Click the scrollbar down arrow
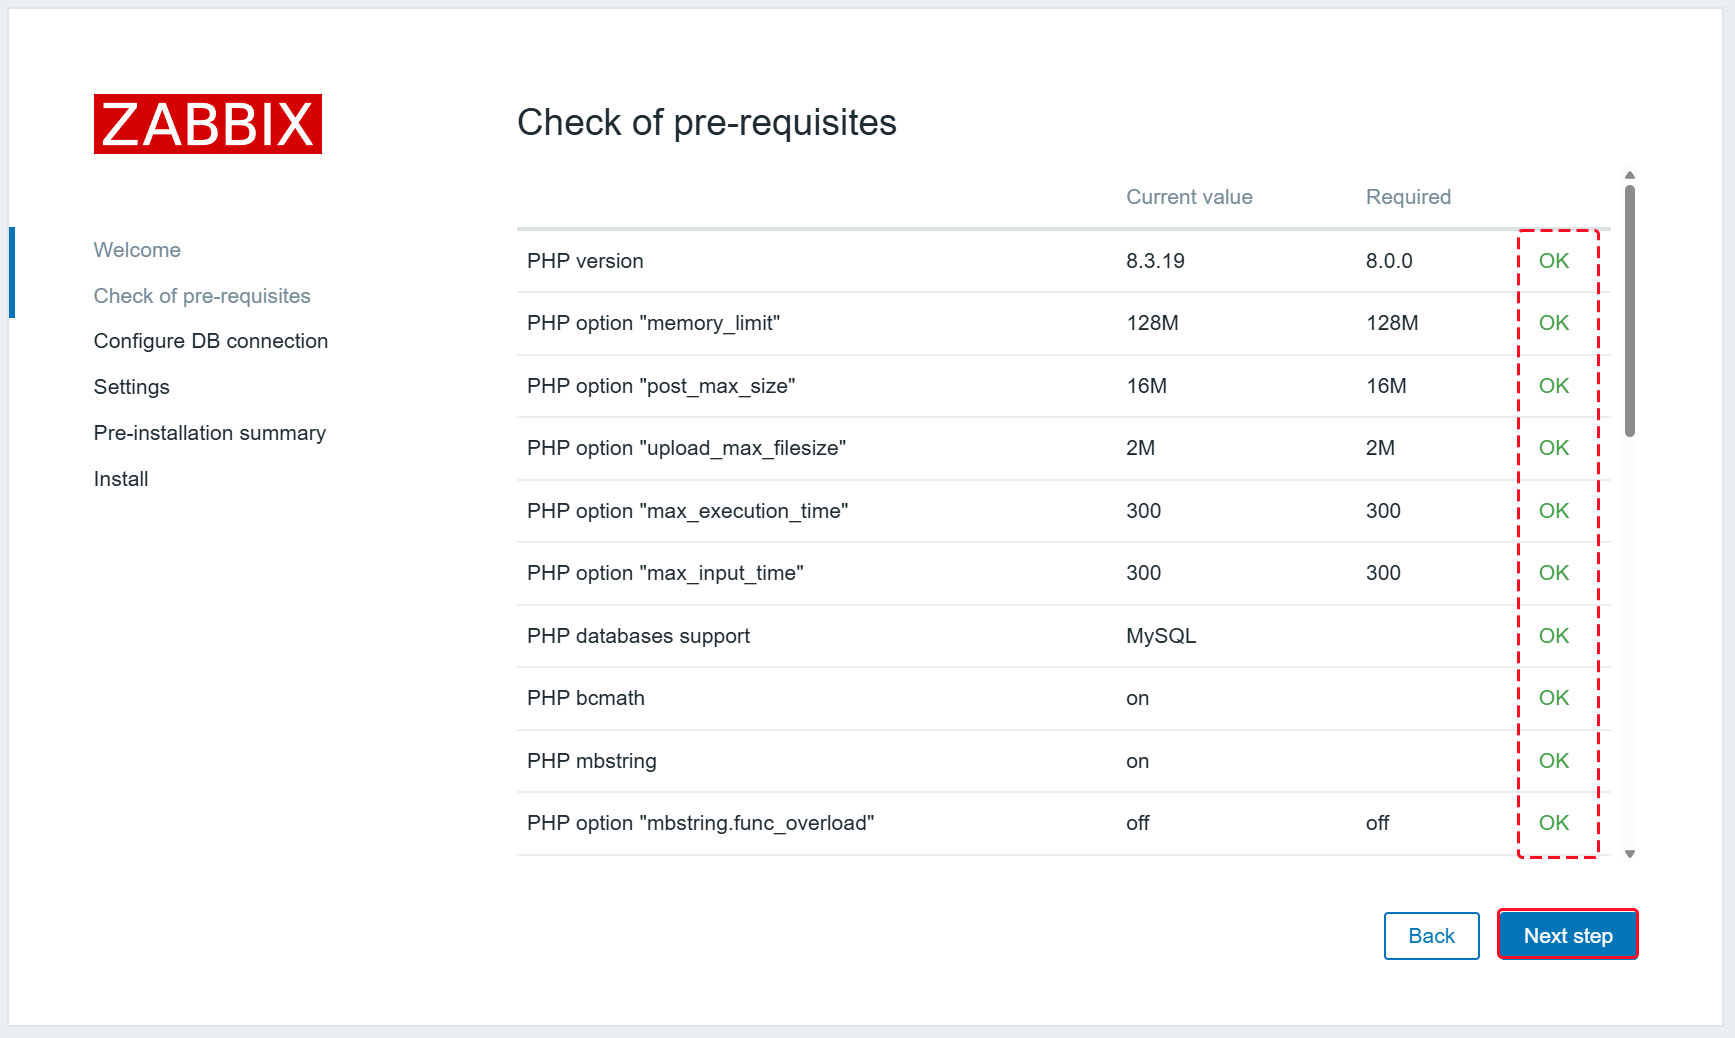The width and height of the screenshot is (1735, 1038). 1630,854
